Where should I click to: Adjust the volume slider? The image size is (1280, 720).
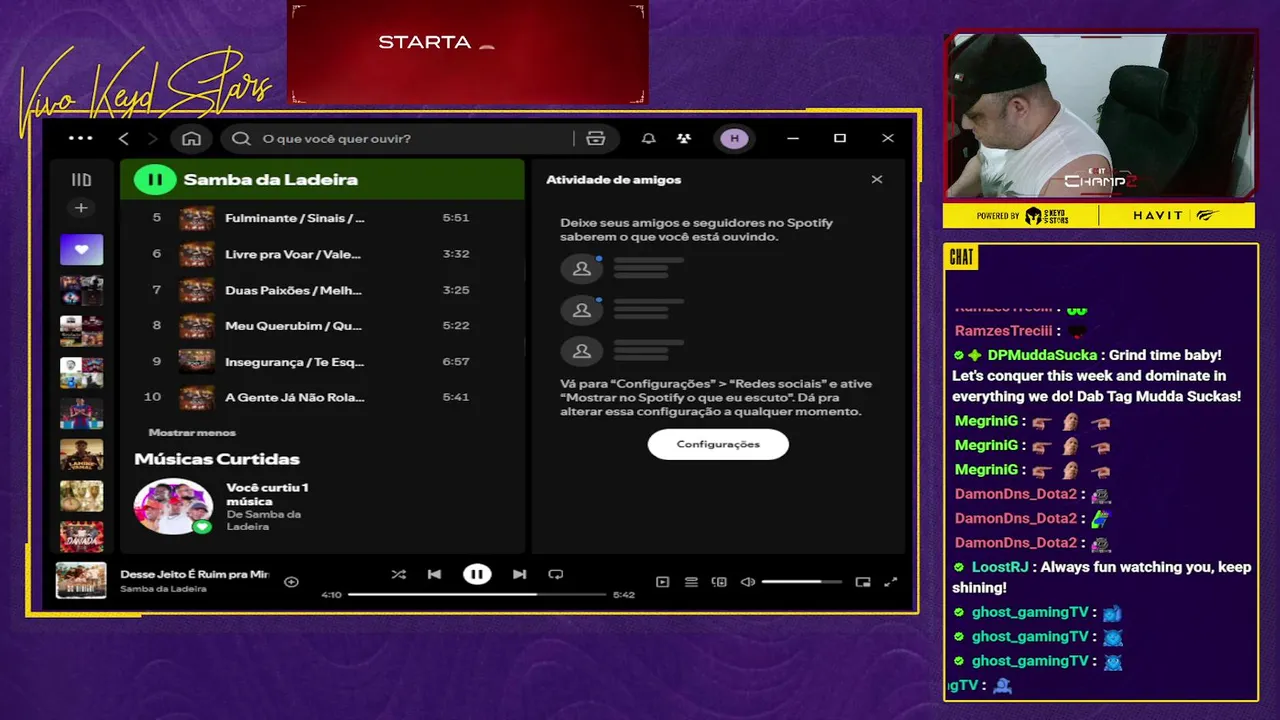tap(802, 582)
